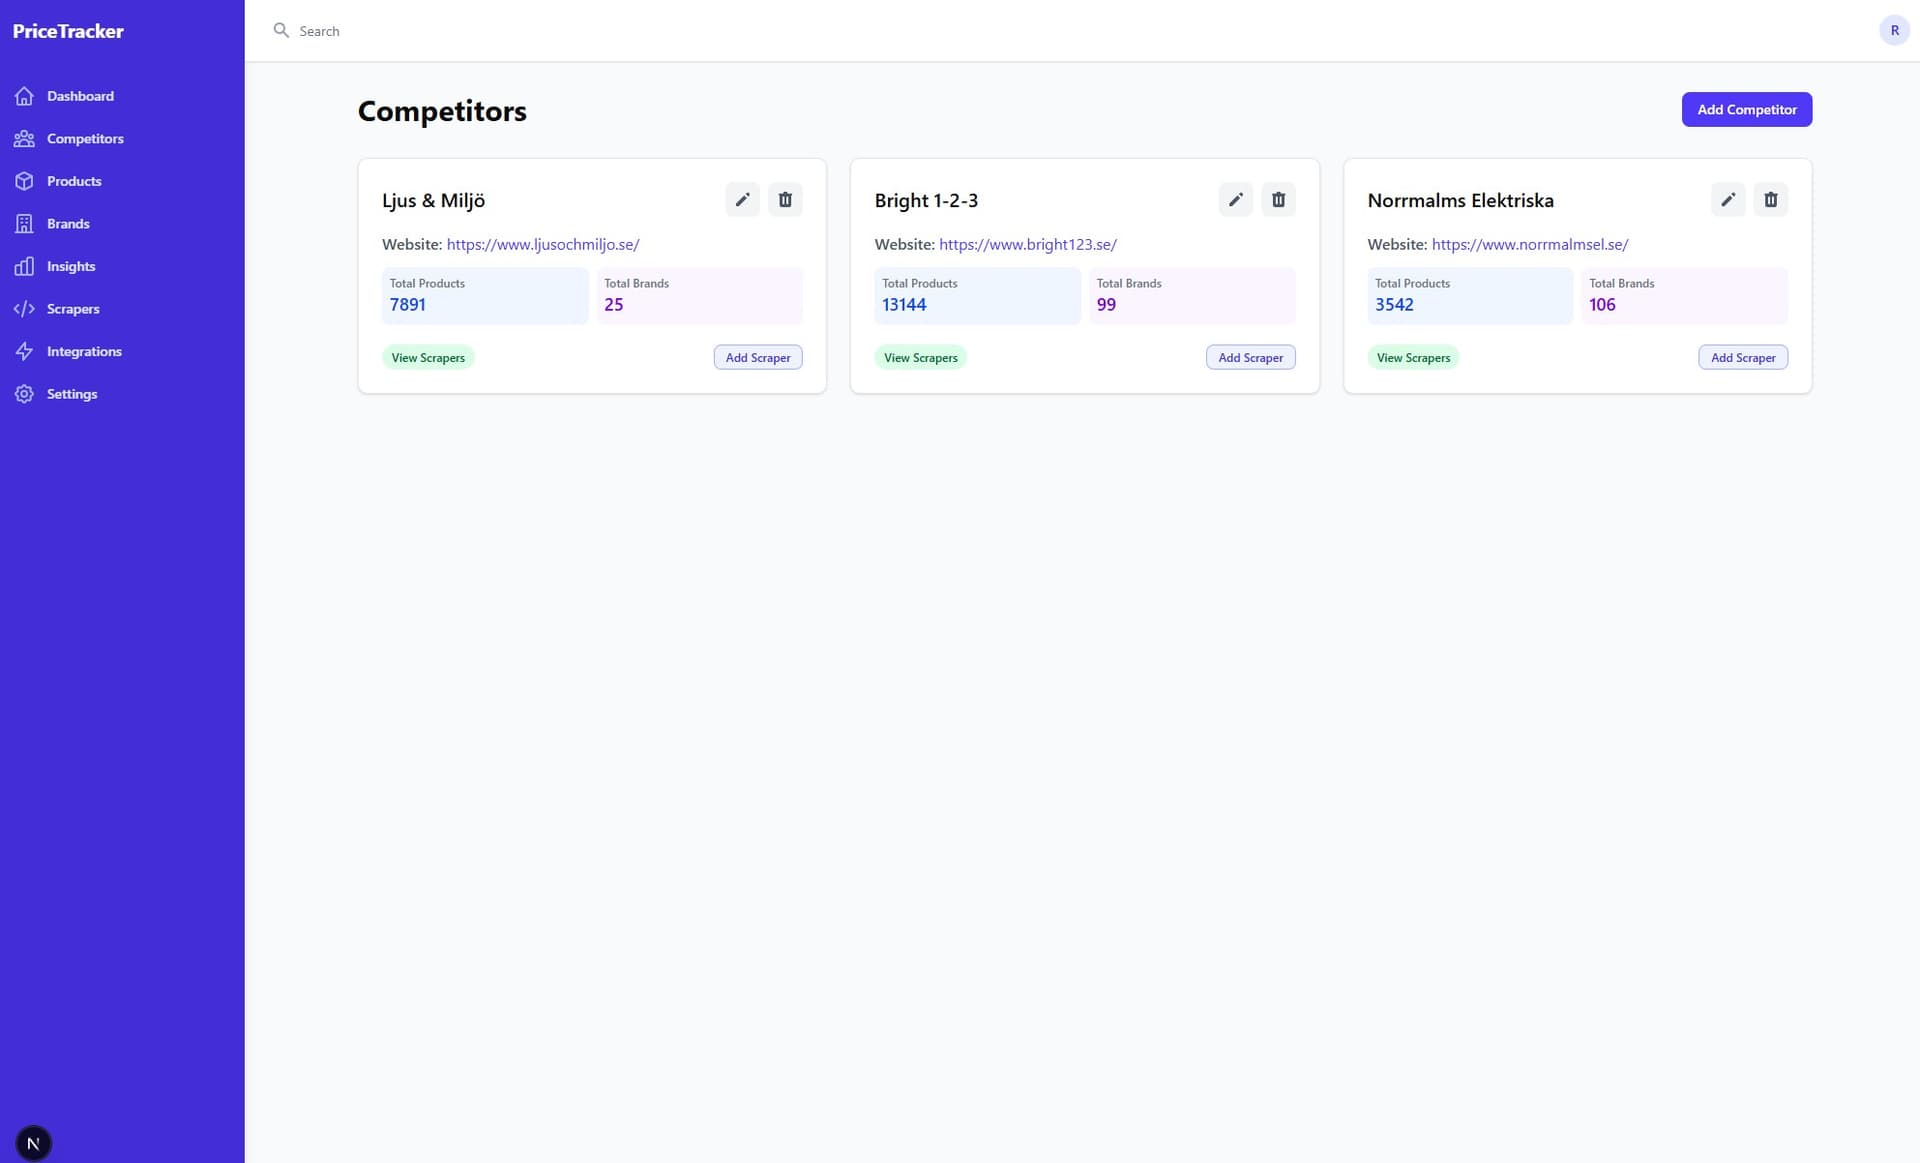1920x1163 pixels.
Task: Open the bright123.se website link
Action: [1027, 244]
